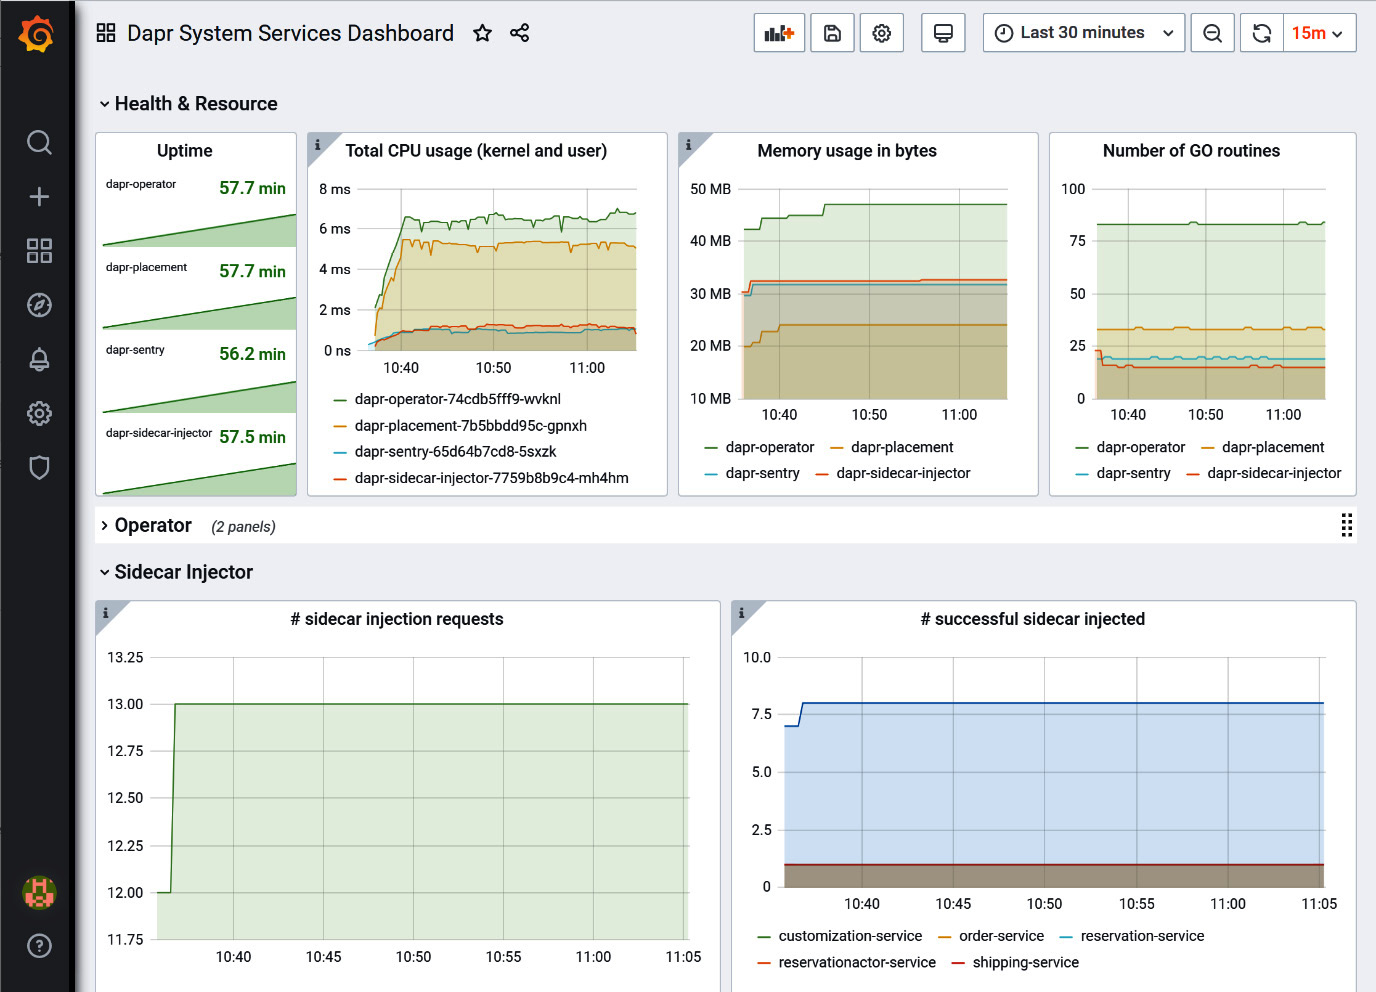Toggle dapr-placement series in Memory legend

(902, 447)
